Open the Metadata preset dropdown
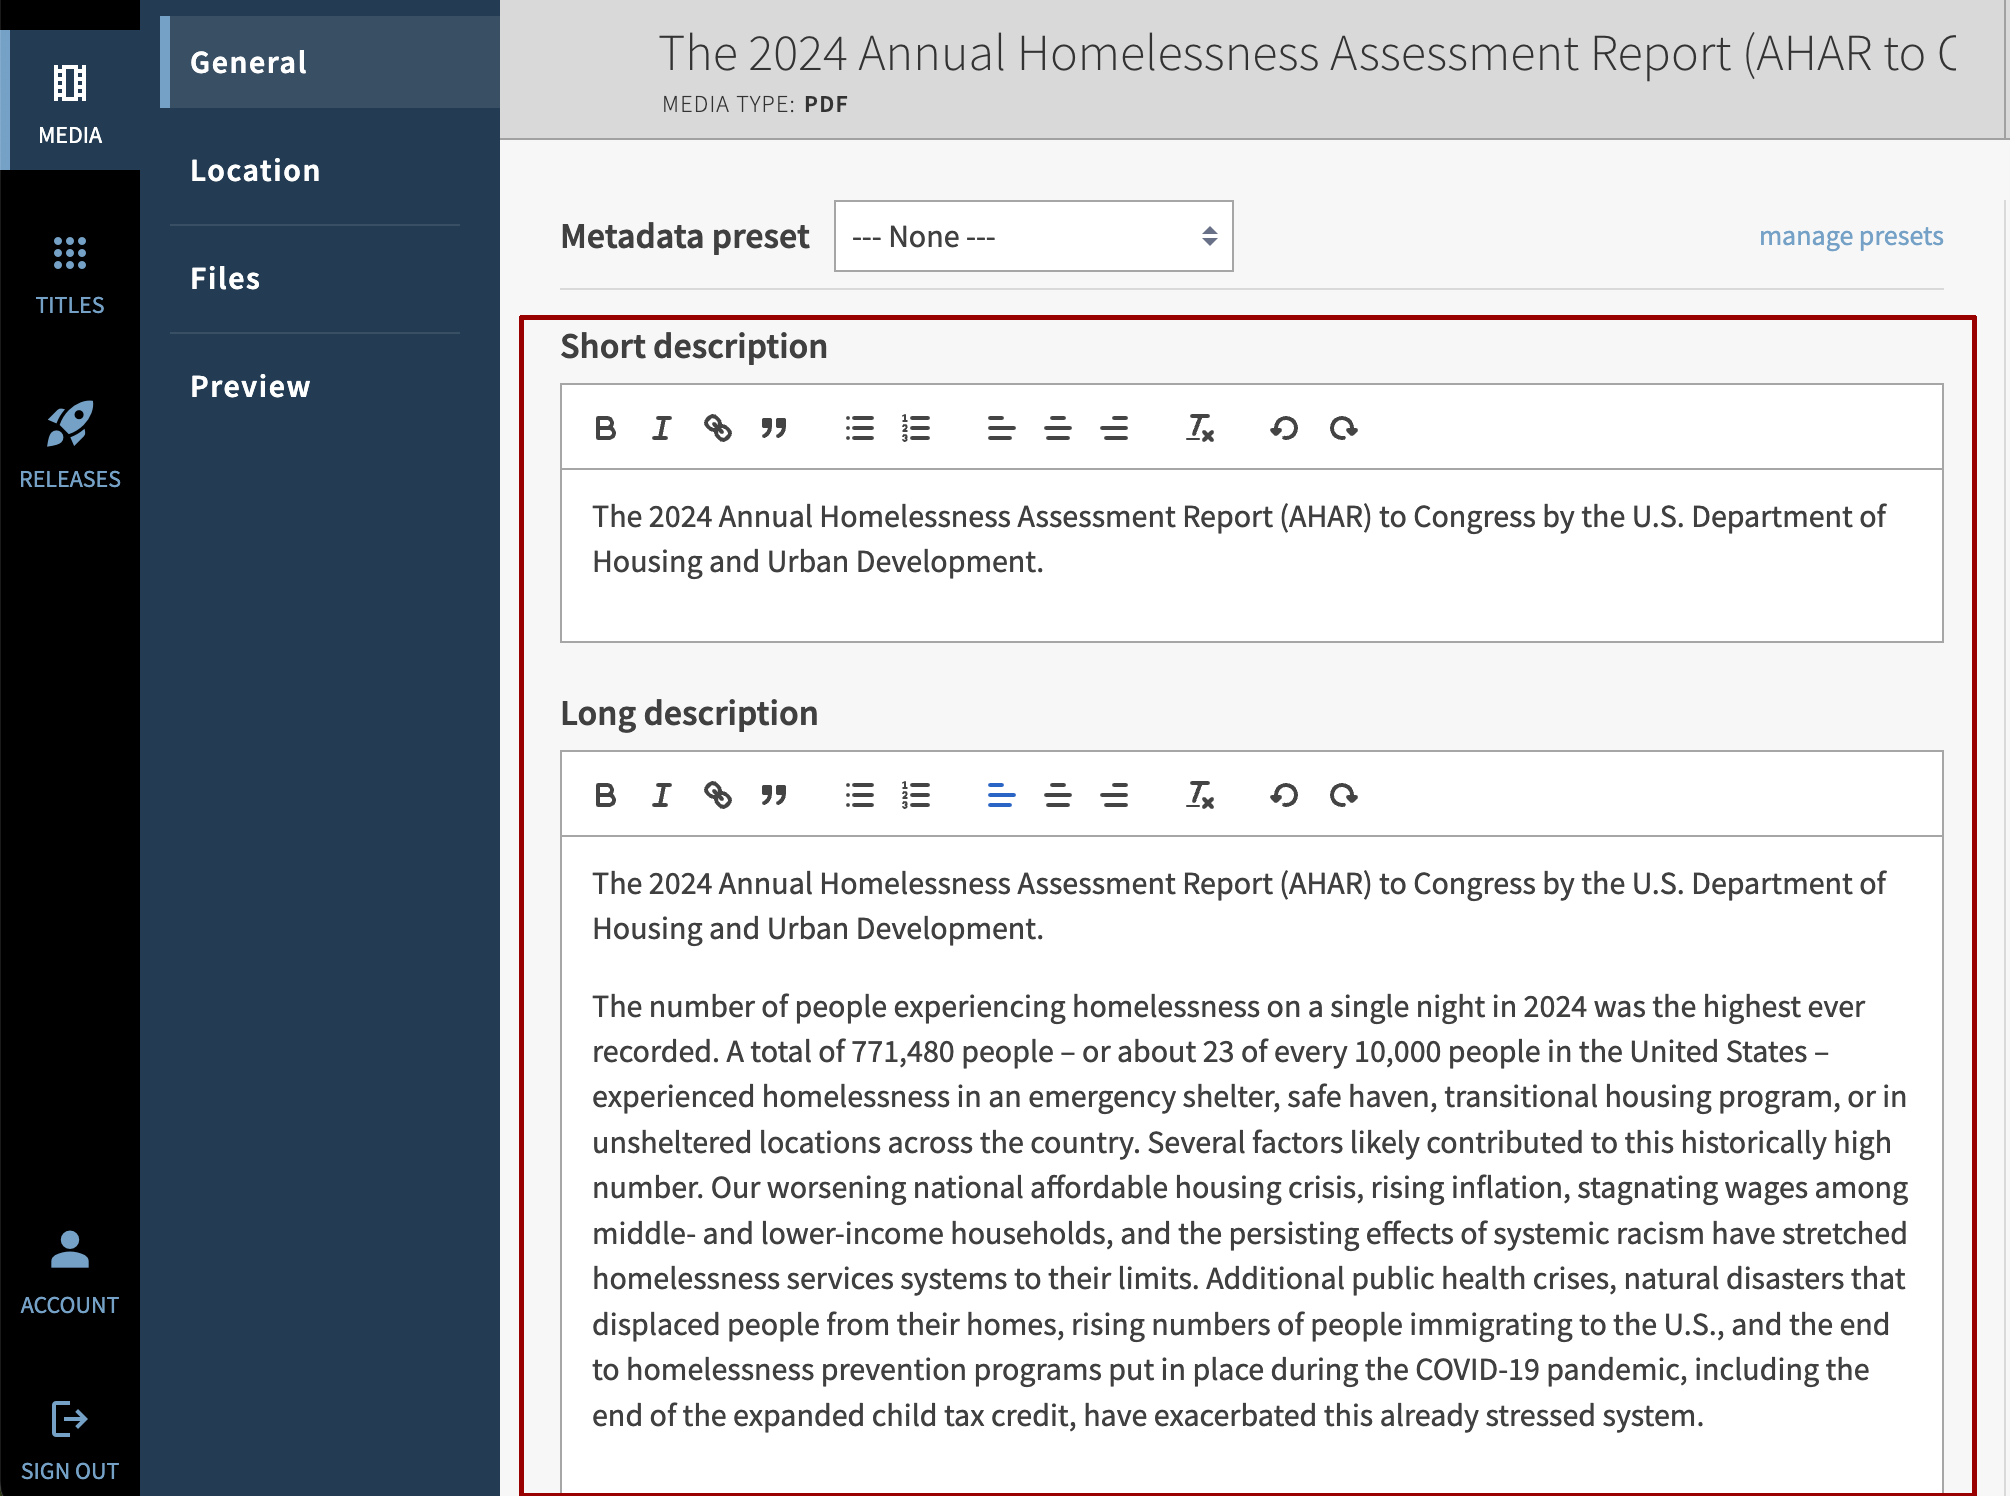Screen dimensions: 2010x1496 1033,236
